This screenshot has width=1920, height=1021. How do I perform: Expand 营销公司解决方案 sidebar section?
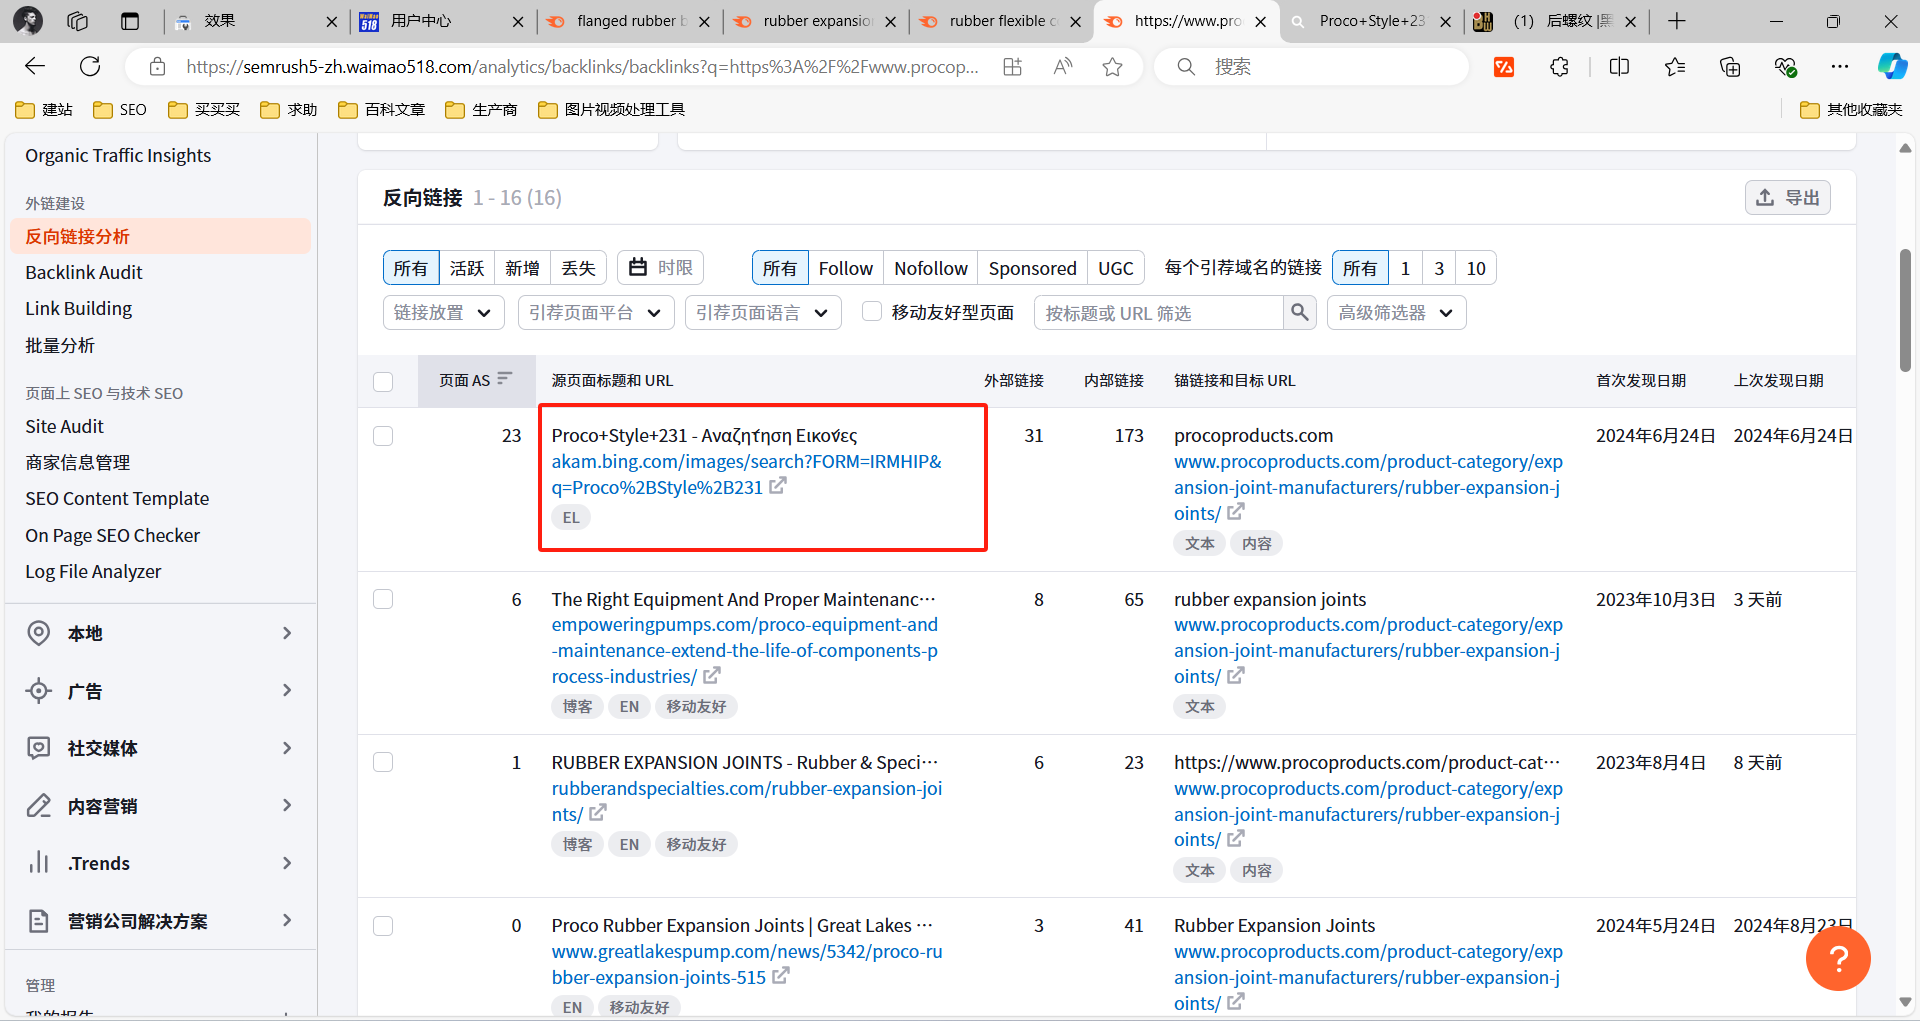(161, 921)
